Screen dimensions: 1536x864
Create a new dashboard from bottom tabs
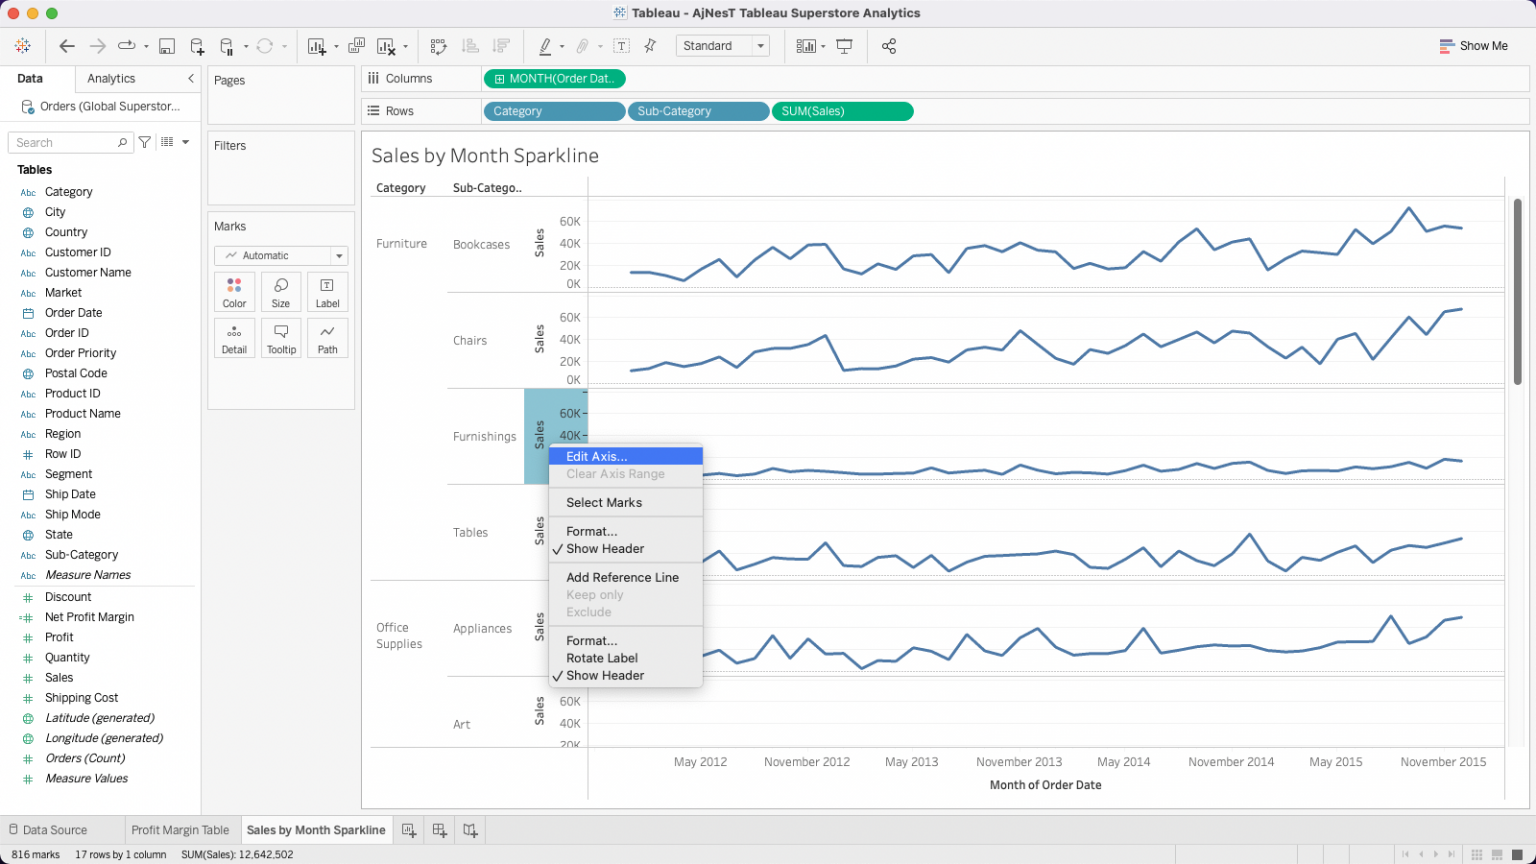(439, 830)
